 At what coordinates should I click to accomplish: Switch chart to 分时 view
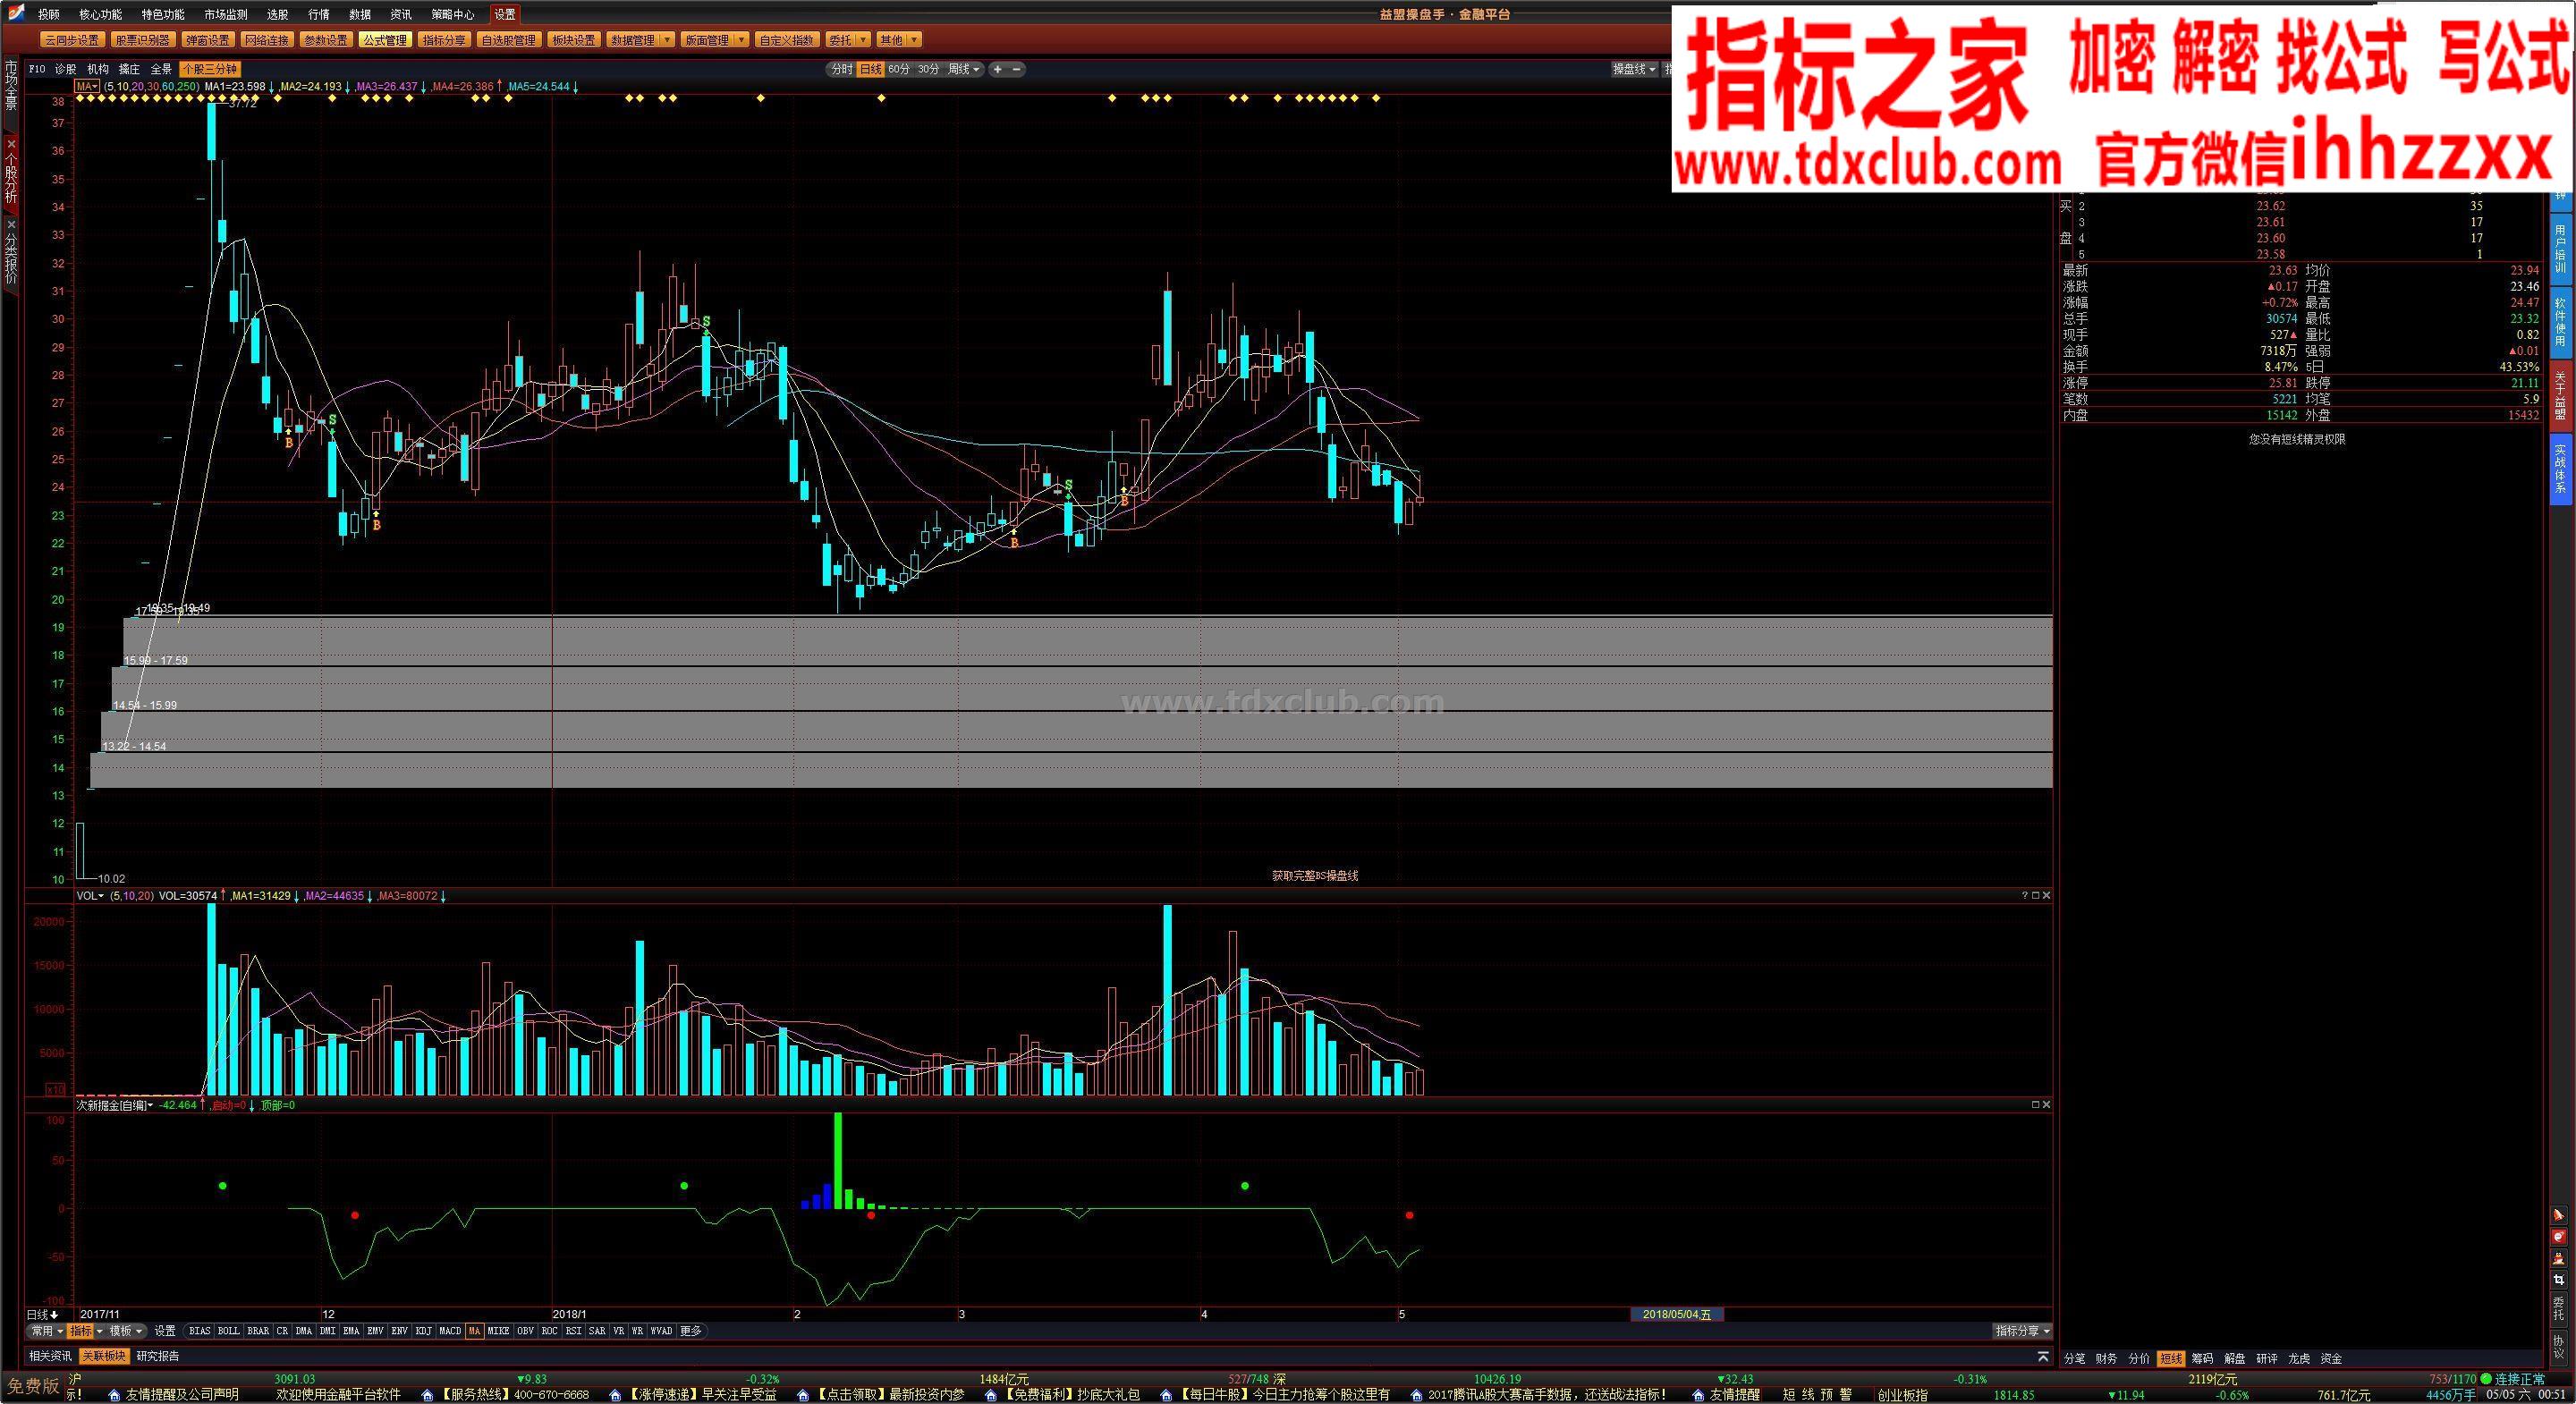[x=841, y=69]
